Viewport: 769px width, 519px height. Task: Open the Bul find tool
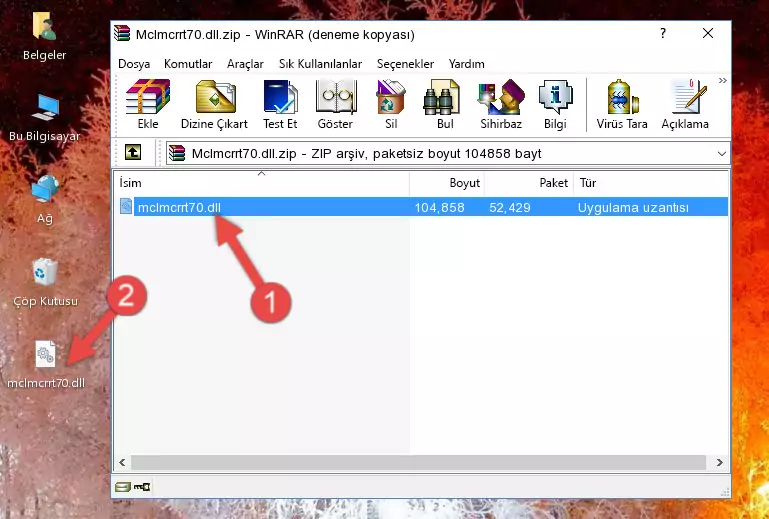pyautogui.click(x=445, y=104)
